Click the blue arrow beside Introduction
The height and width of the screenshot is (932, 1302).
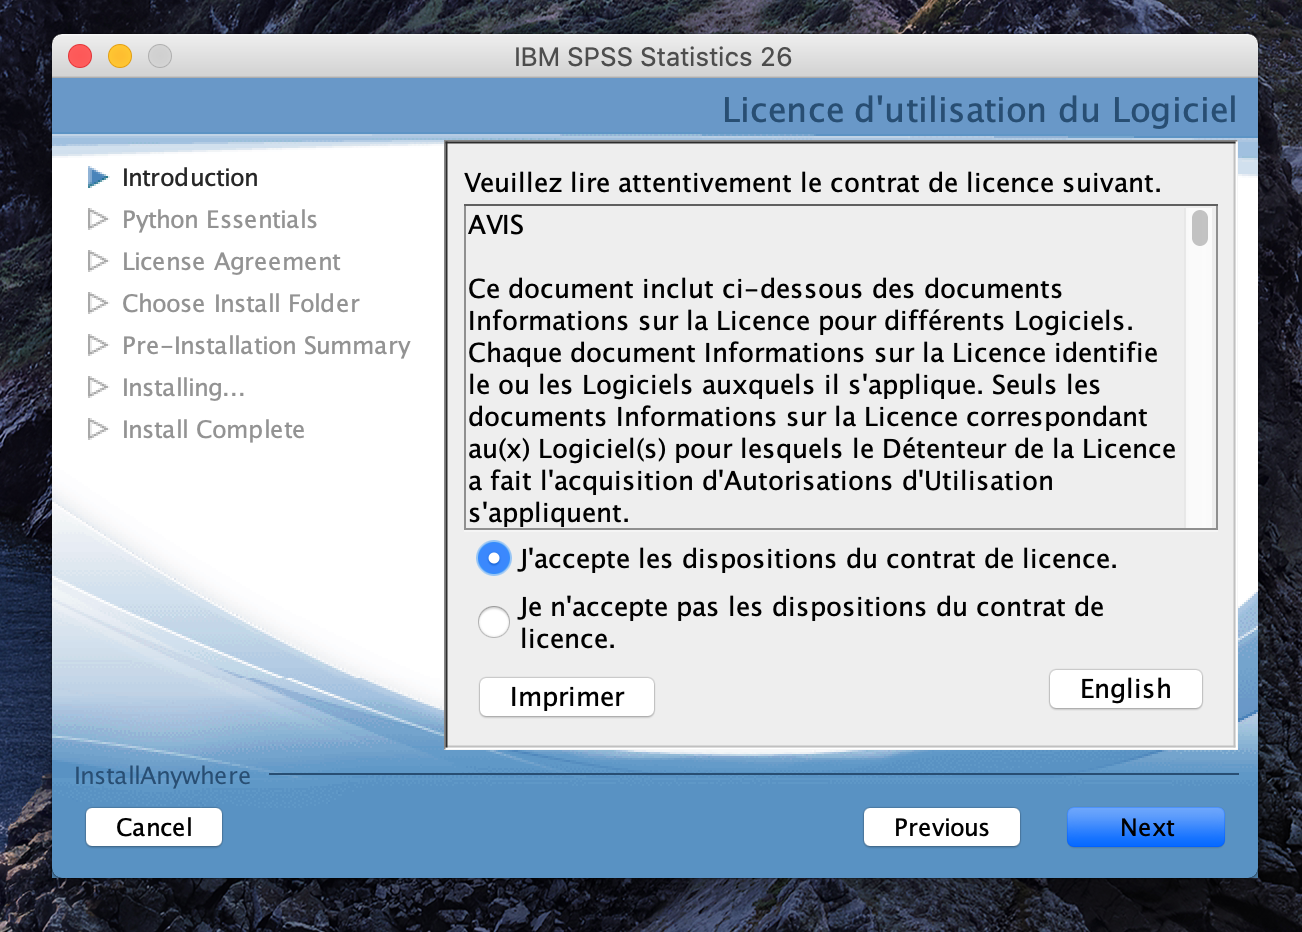(98, 178)
